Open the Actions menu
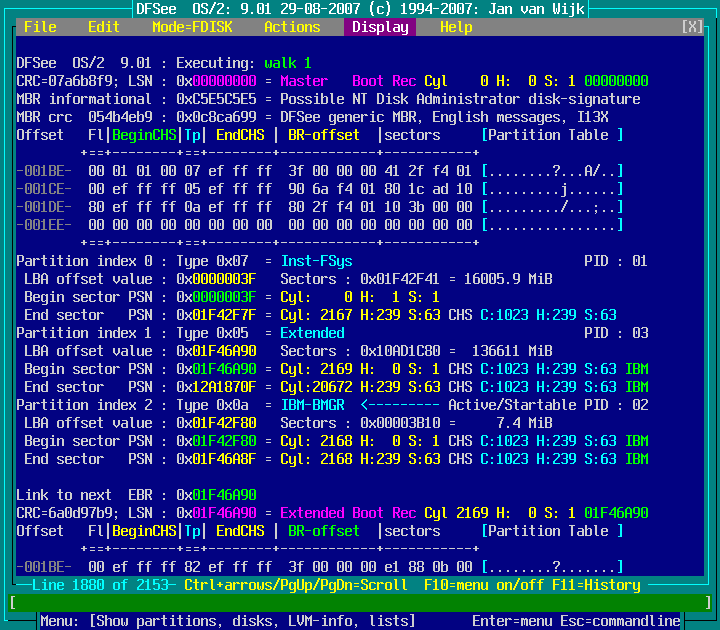This screenshot has height=630, width=720. (292, 27)
